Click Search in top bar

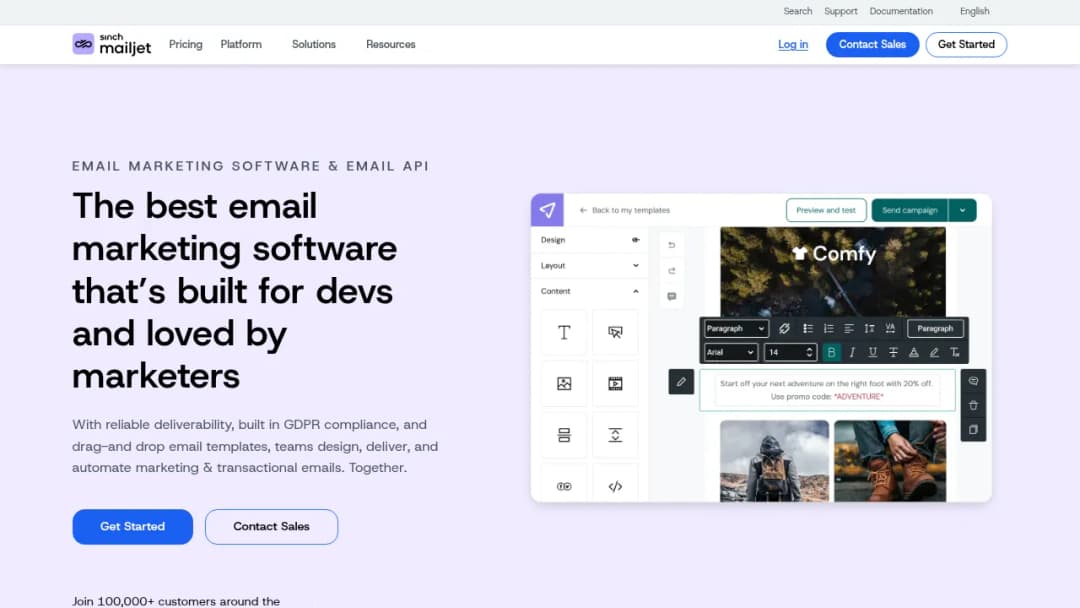click(x=798, y=11)
